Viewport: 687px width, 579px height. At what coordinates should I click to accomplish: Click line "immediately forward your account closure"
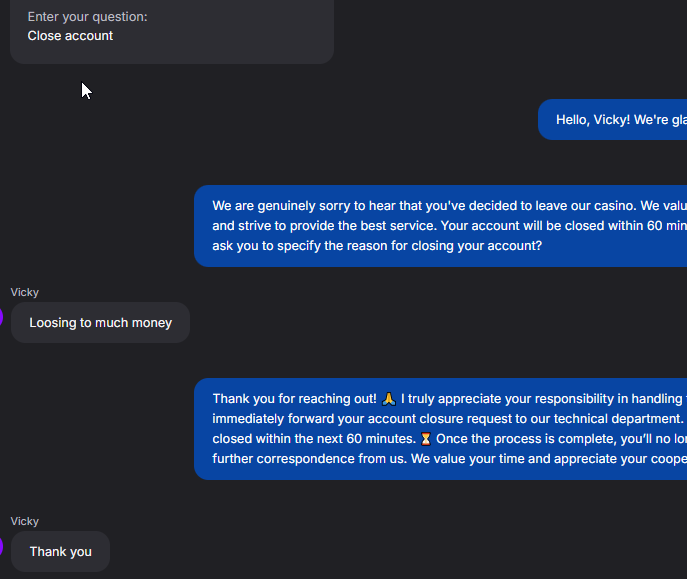440,419
